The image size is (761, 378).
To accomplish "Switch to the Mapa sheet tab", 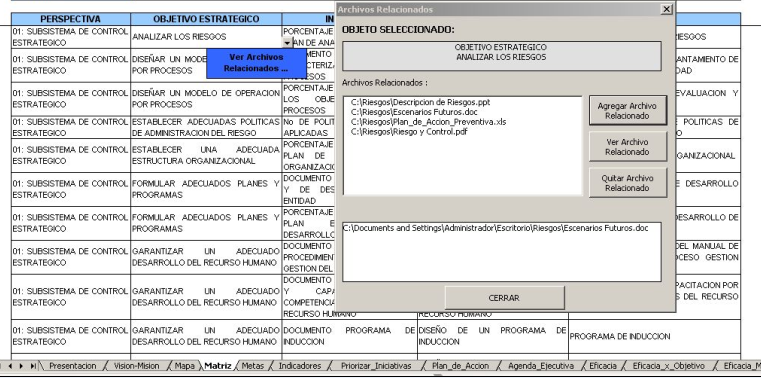I will [x=184, y=366].
